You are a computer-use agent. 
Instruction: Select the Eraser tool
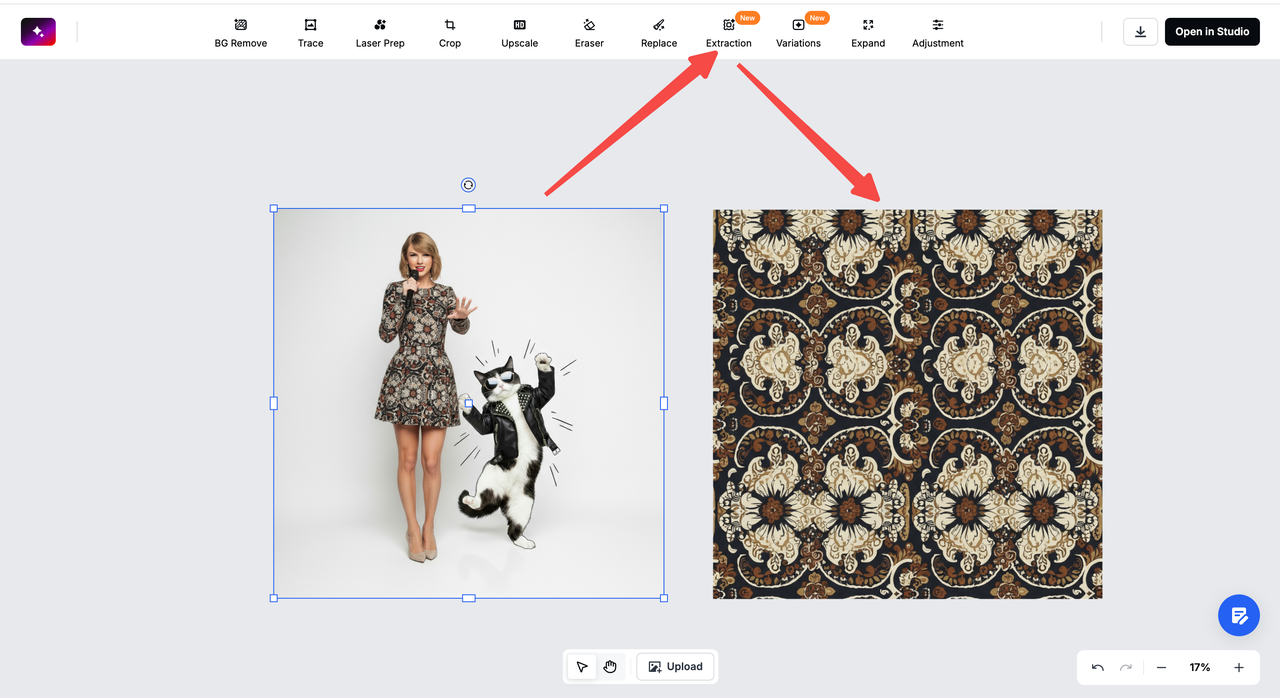(x=589, y=32)
